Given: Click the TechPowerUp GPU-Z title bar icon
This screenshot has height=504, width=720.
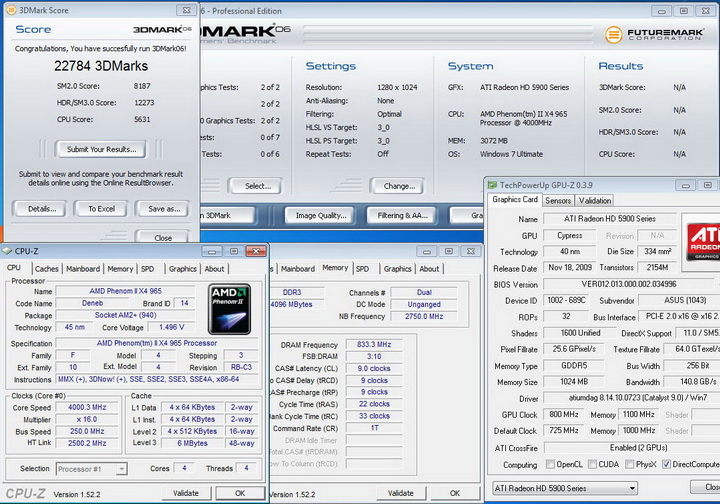Looking at the screenshot, I should 492,185.
